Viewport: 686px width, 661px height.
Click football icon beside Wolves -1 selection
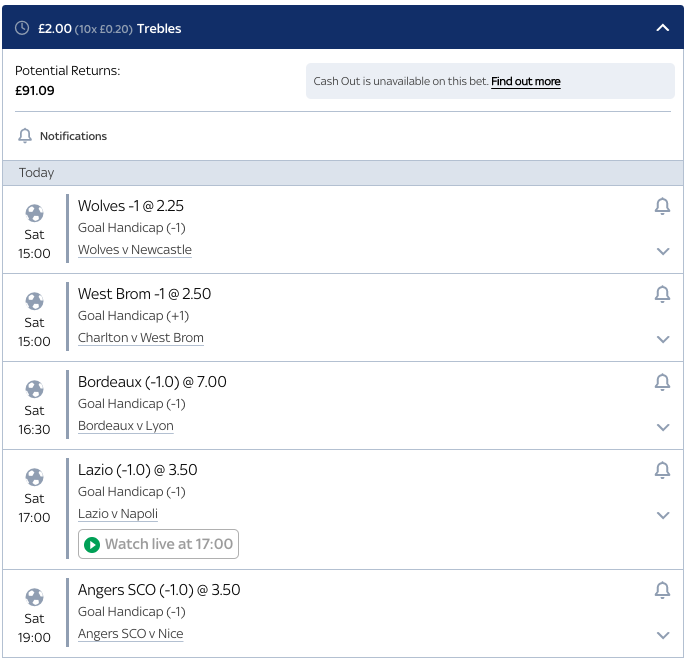point(34,213)
